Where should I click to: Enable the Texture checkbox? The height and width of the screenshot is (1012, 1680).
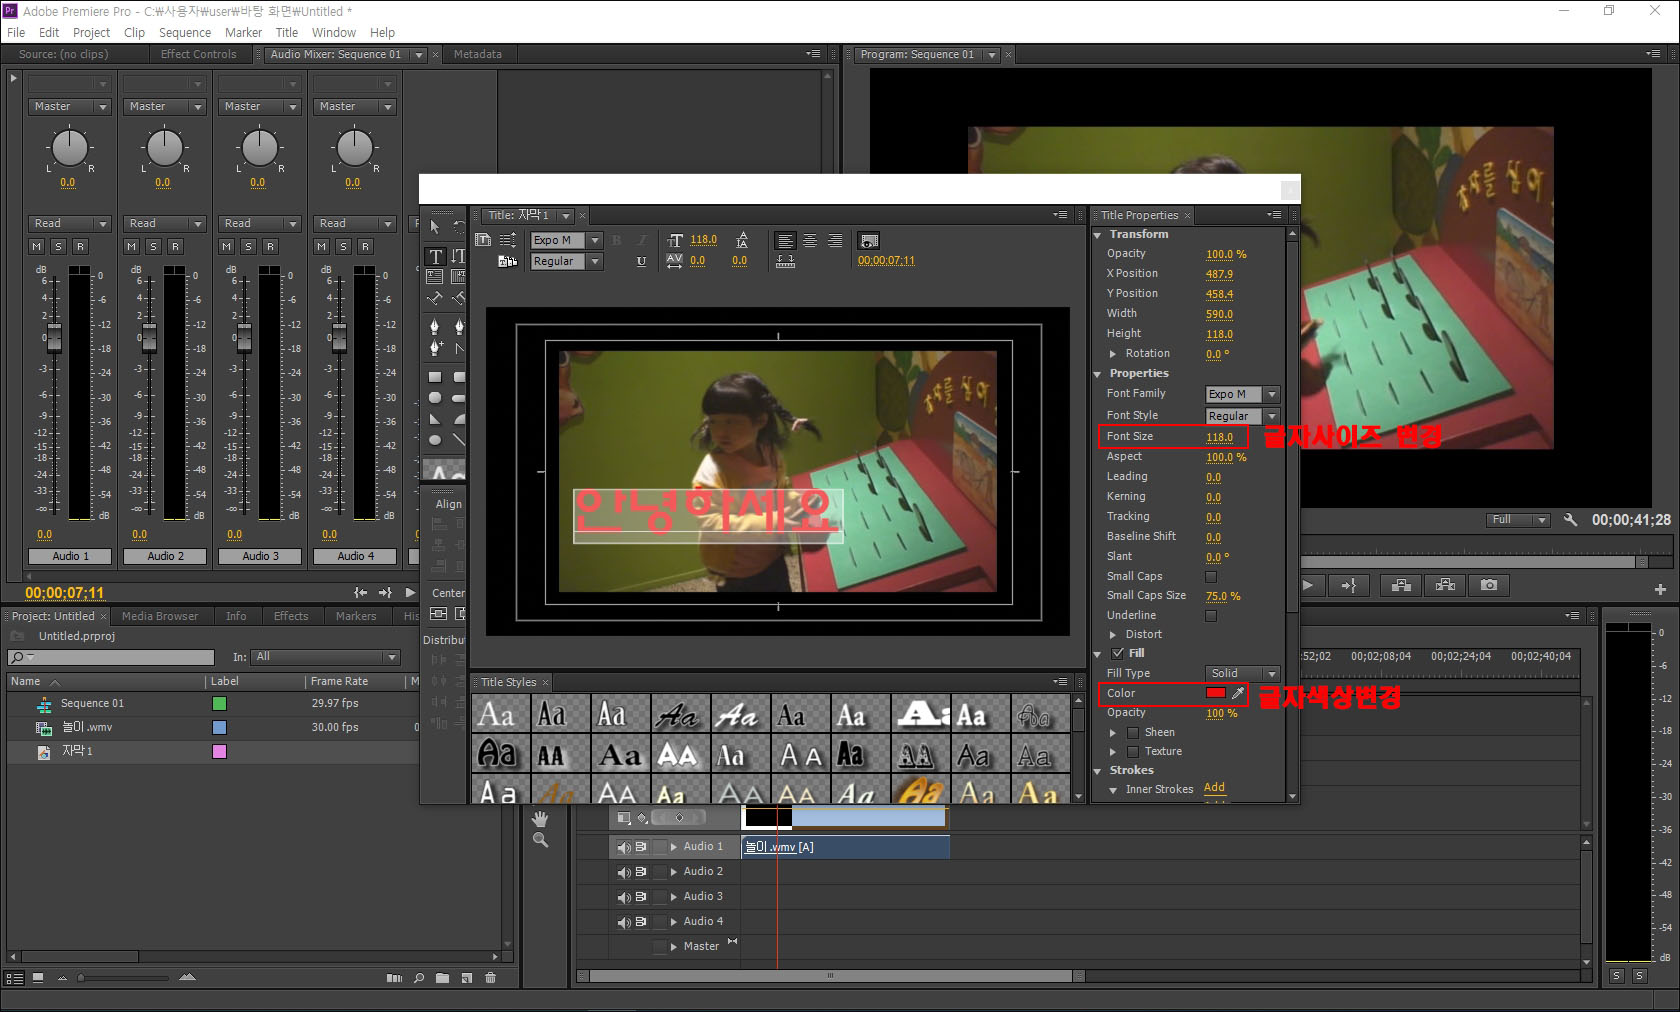click(1133, 752)
